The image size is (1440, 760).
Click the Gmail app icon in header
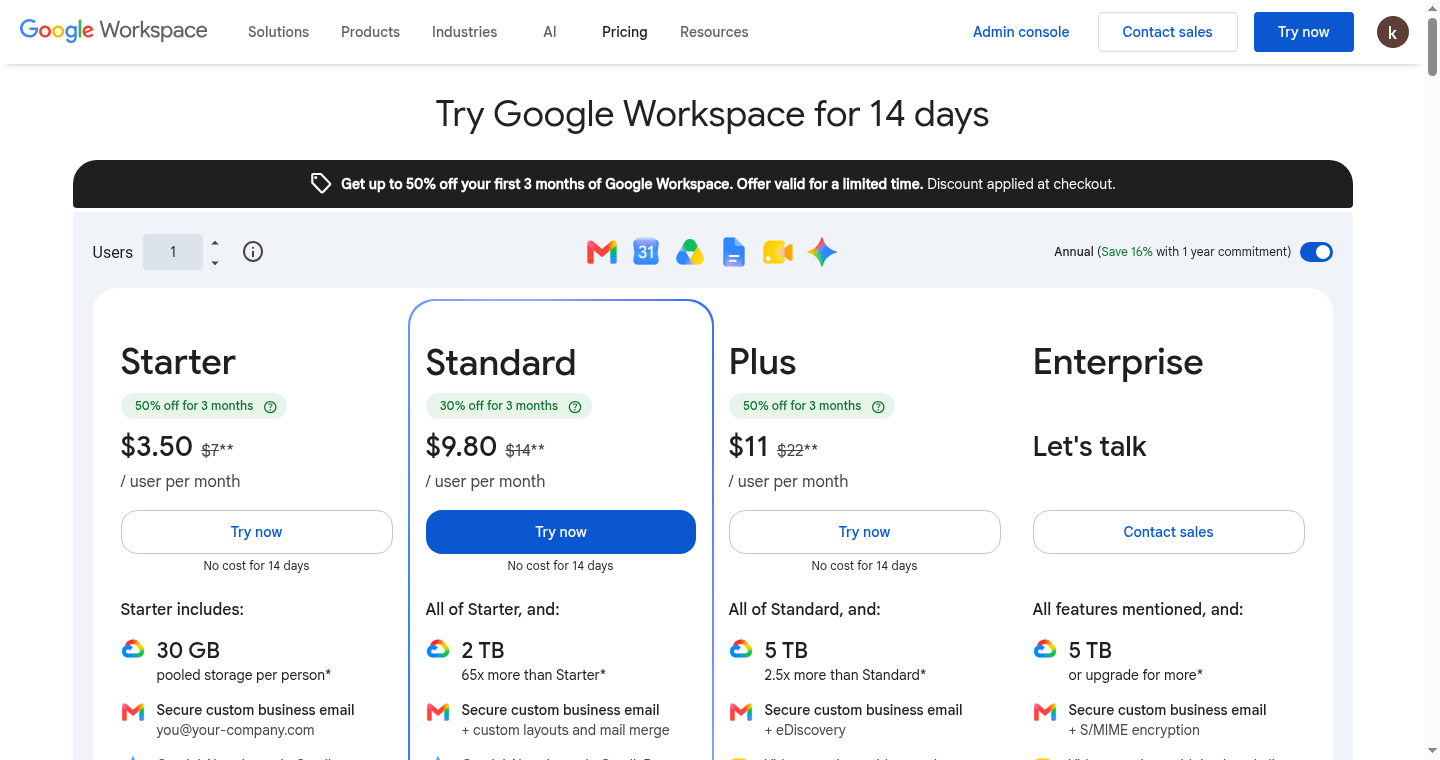click(x=602, y=252)
